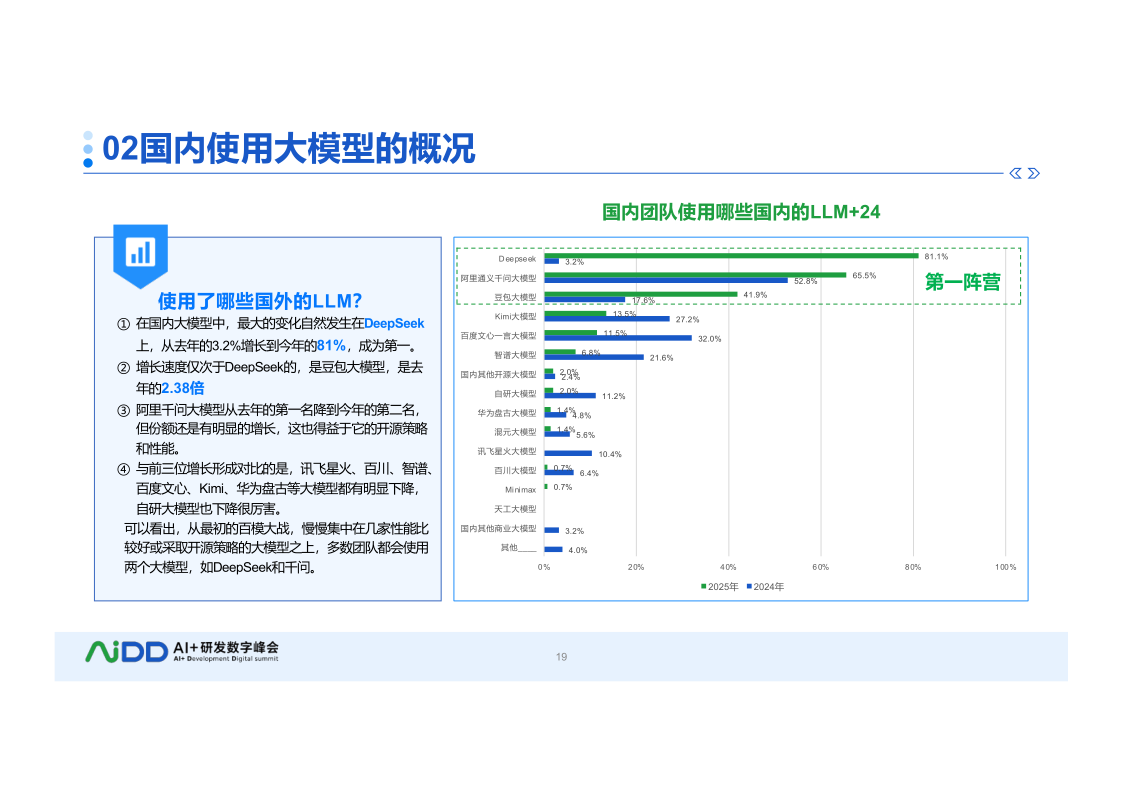Screen dimensions: 1123x794
Task: Click the 81.1% Deepseek data label
Action: (936, 256)
